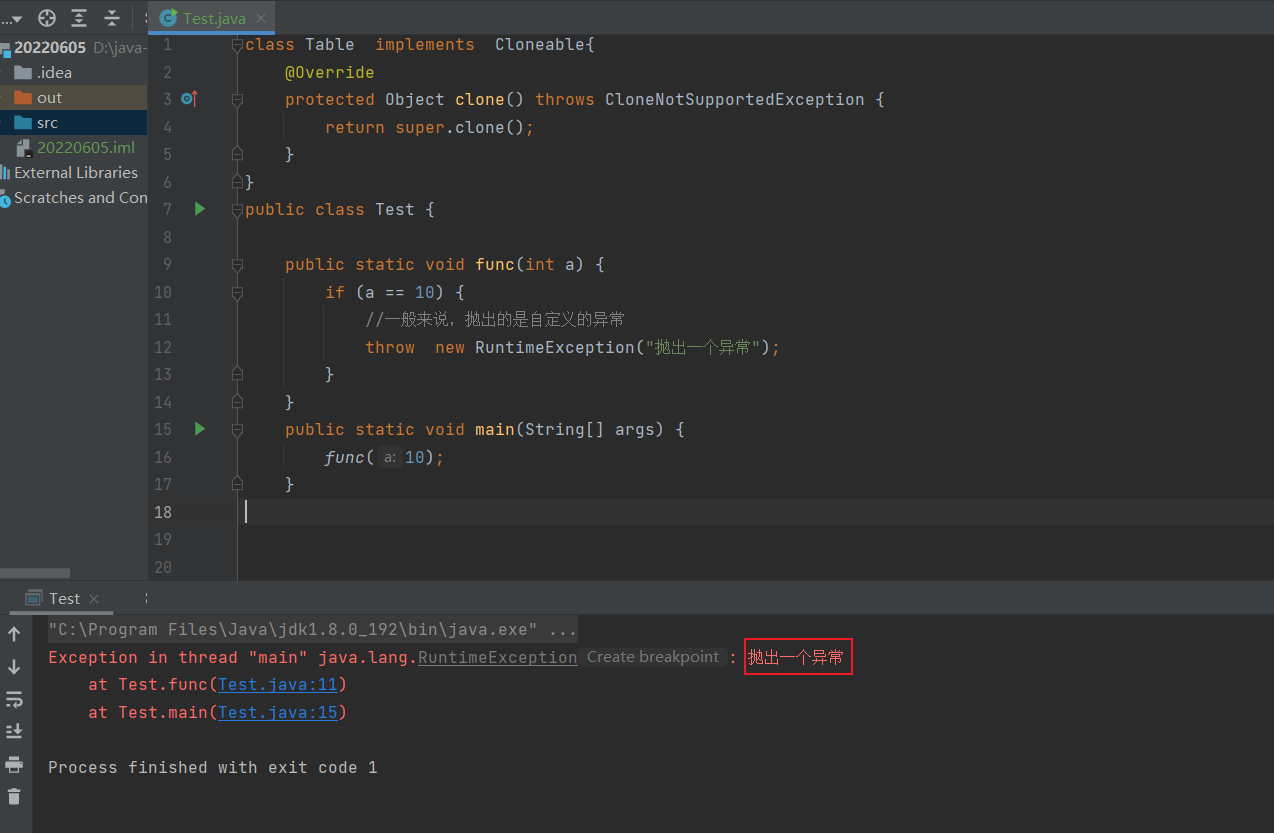Click 'super.clone()' call on line 4
Screen dimensions: 1274x833
click(460, 127)
